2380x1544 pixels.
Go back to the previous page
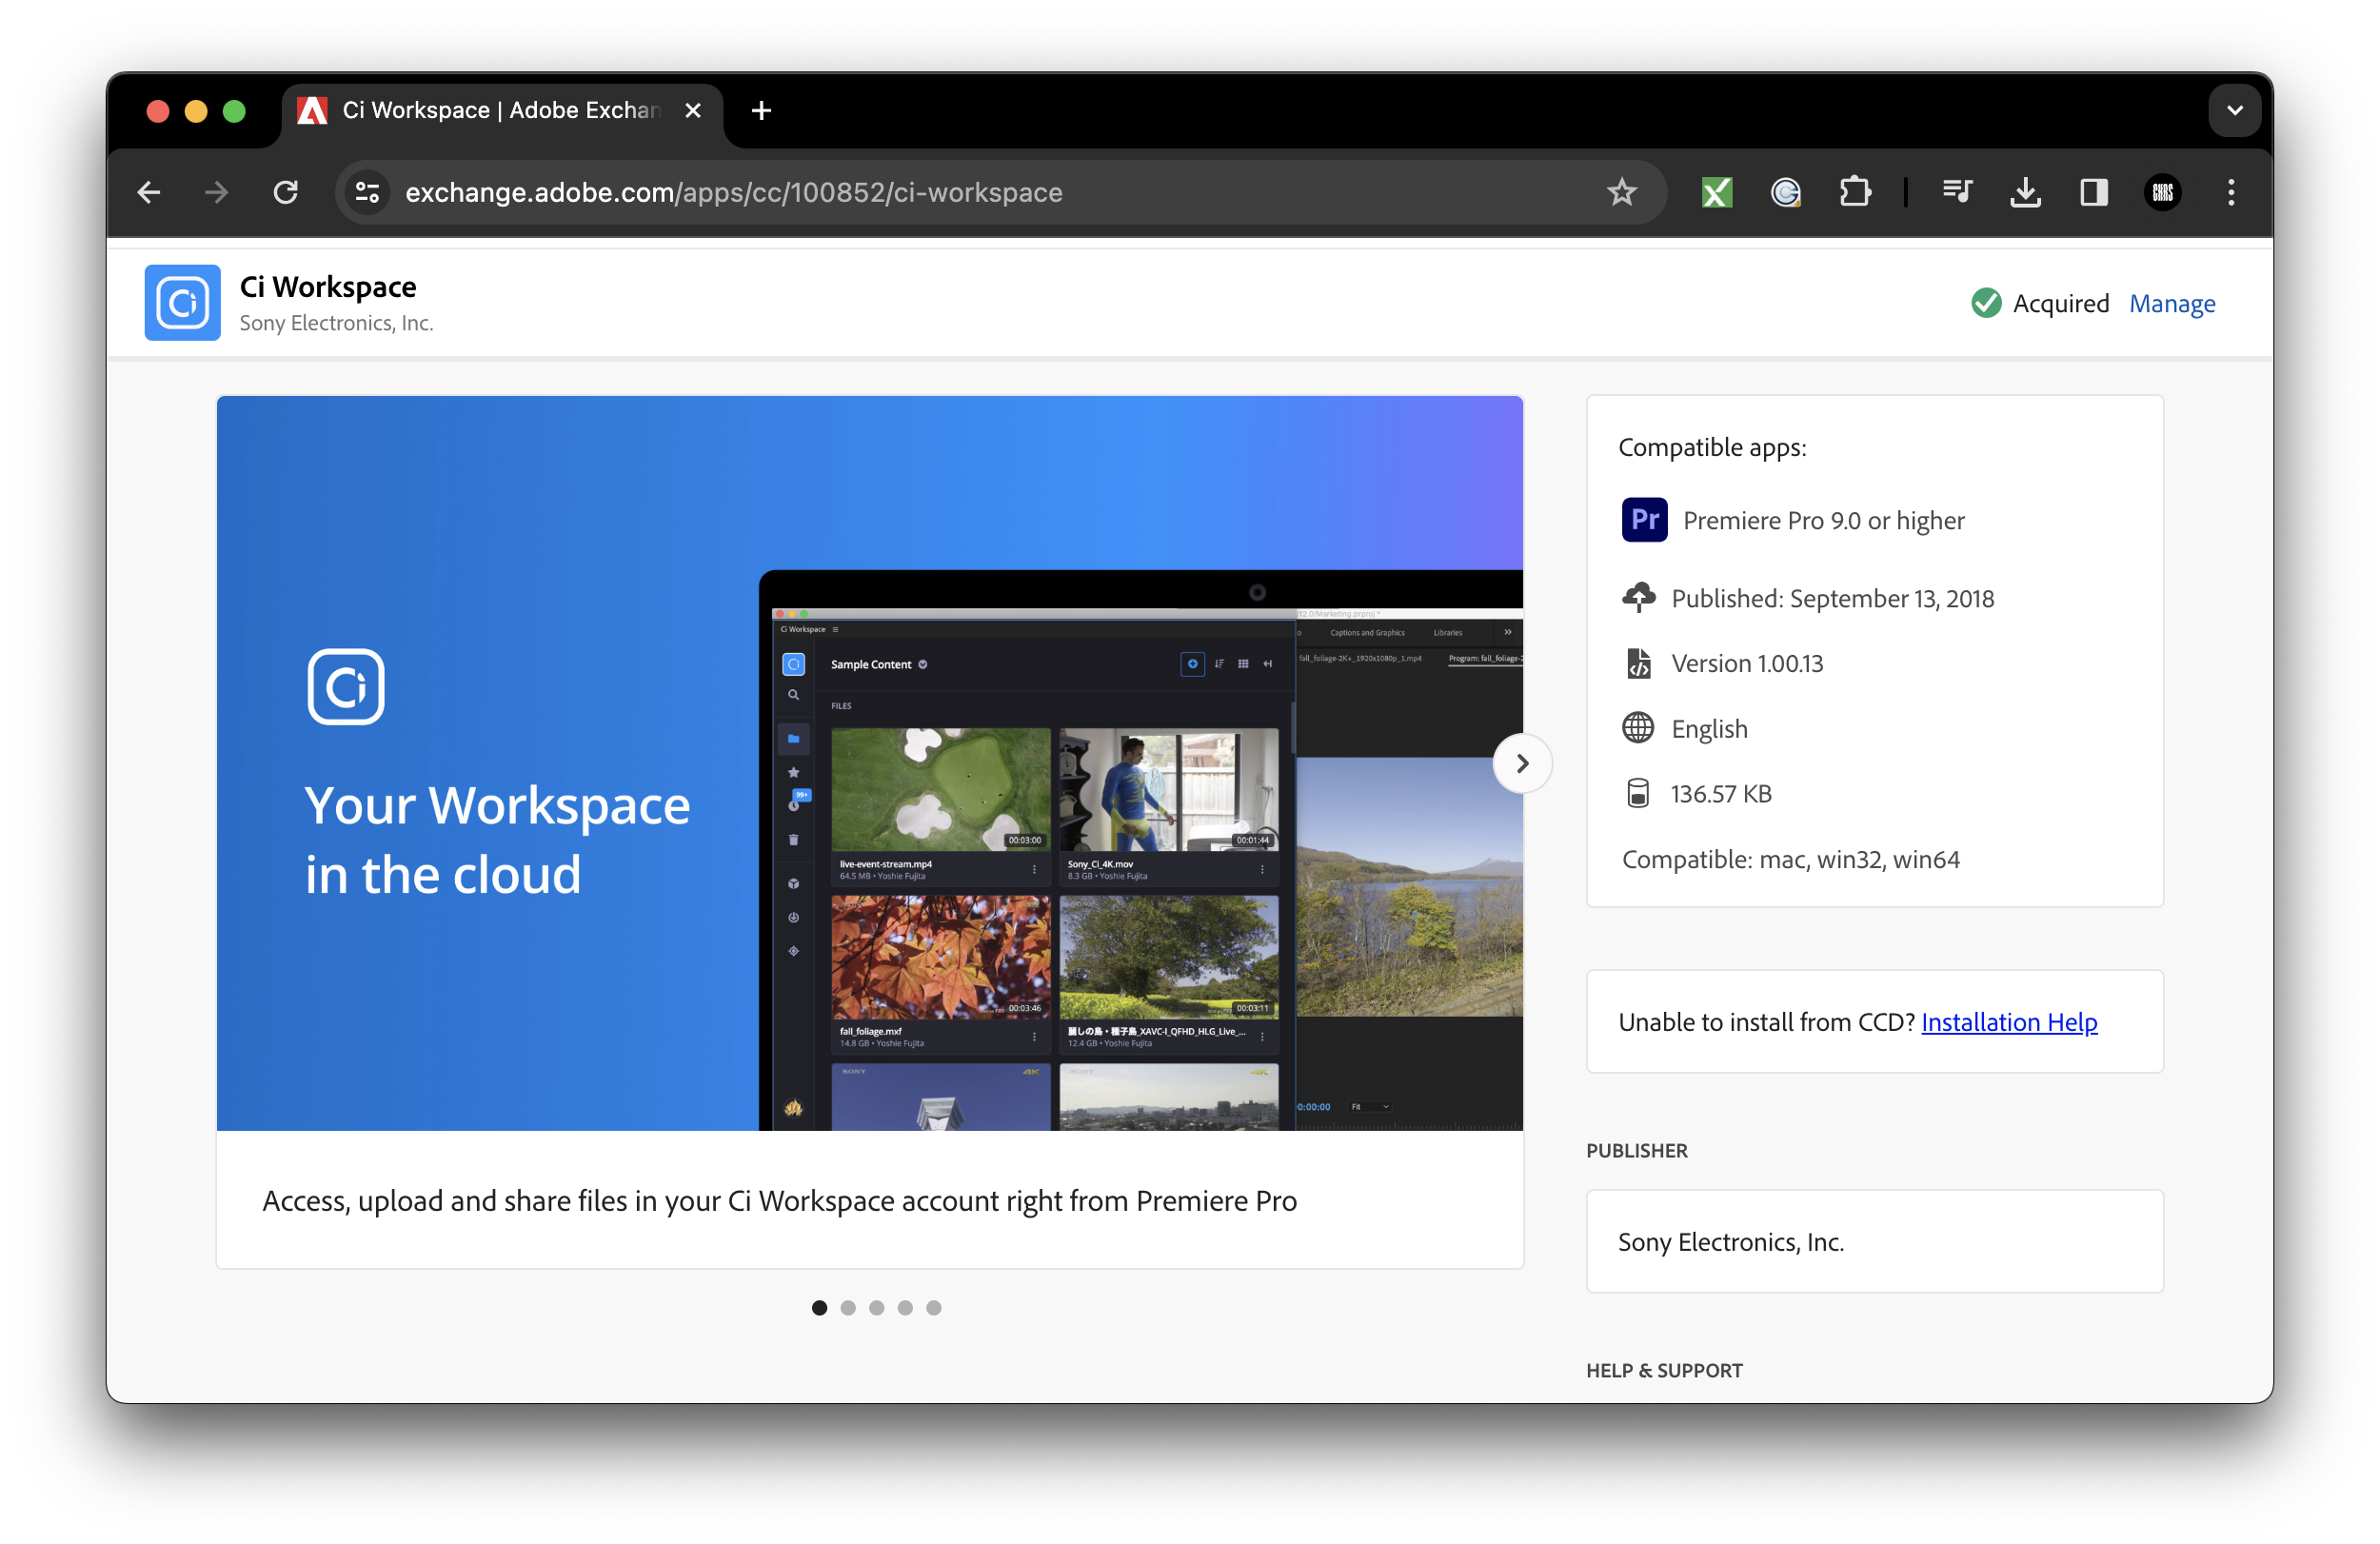[149, 192]
